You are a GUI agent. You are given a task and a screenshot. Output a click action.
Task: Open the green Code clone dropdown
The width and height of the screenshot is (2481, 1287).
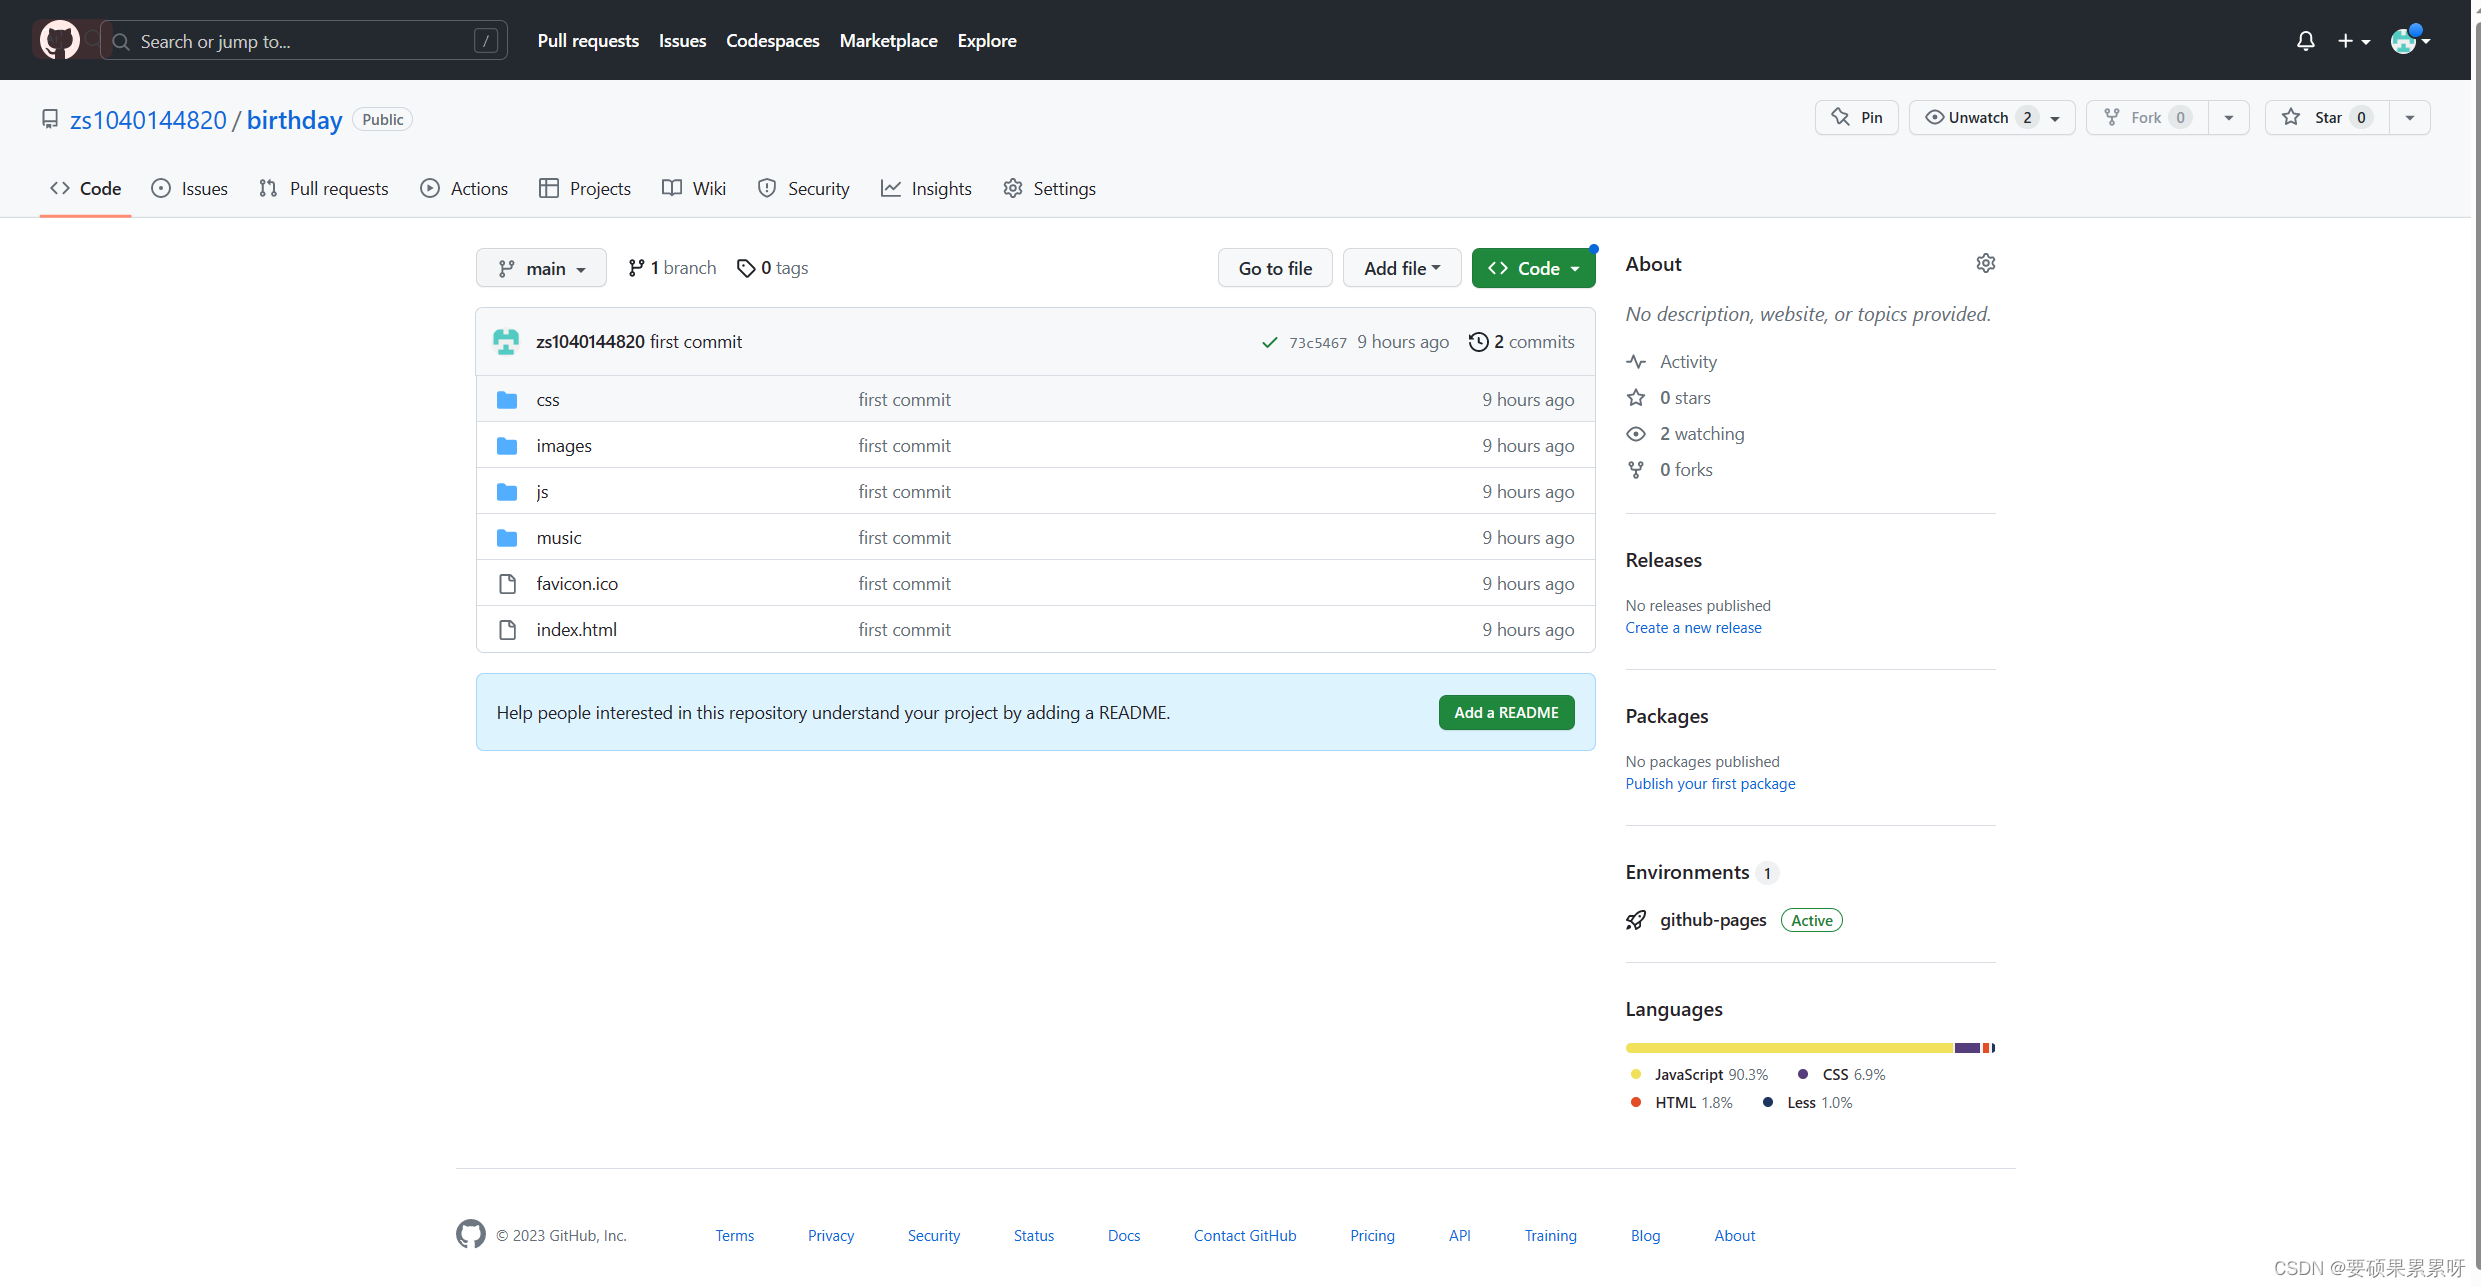click(x=1533, y=268)
